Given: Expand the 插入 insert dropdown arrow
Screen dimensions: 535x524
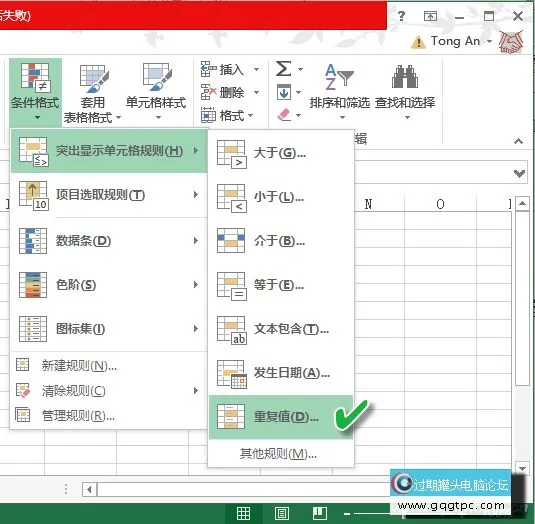Looking at the screenshot, I should coord(256,70).
